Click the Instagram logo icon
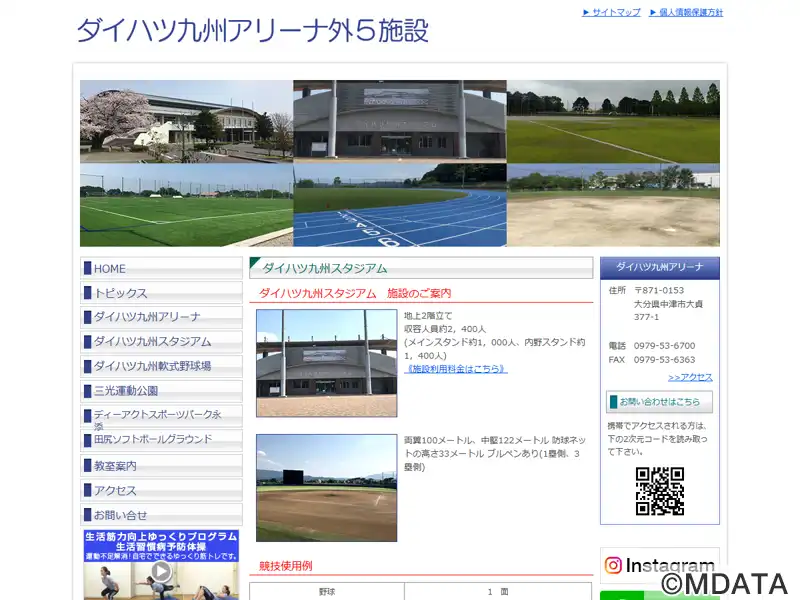 (x=613, y=566)
